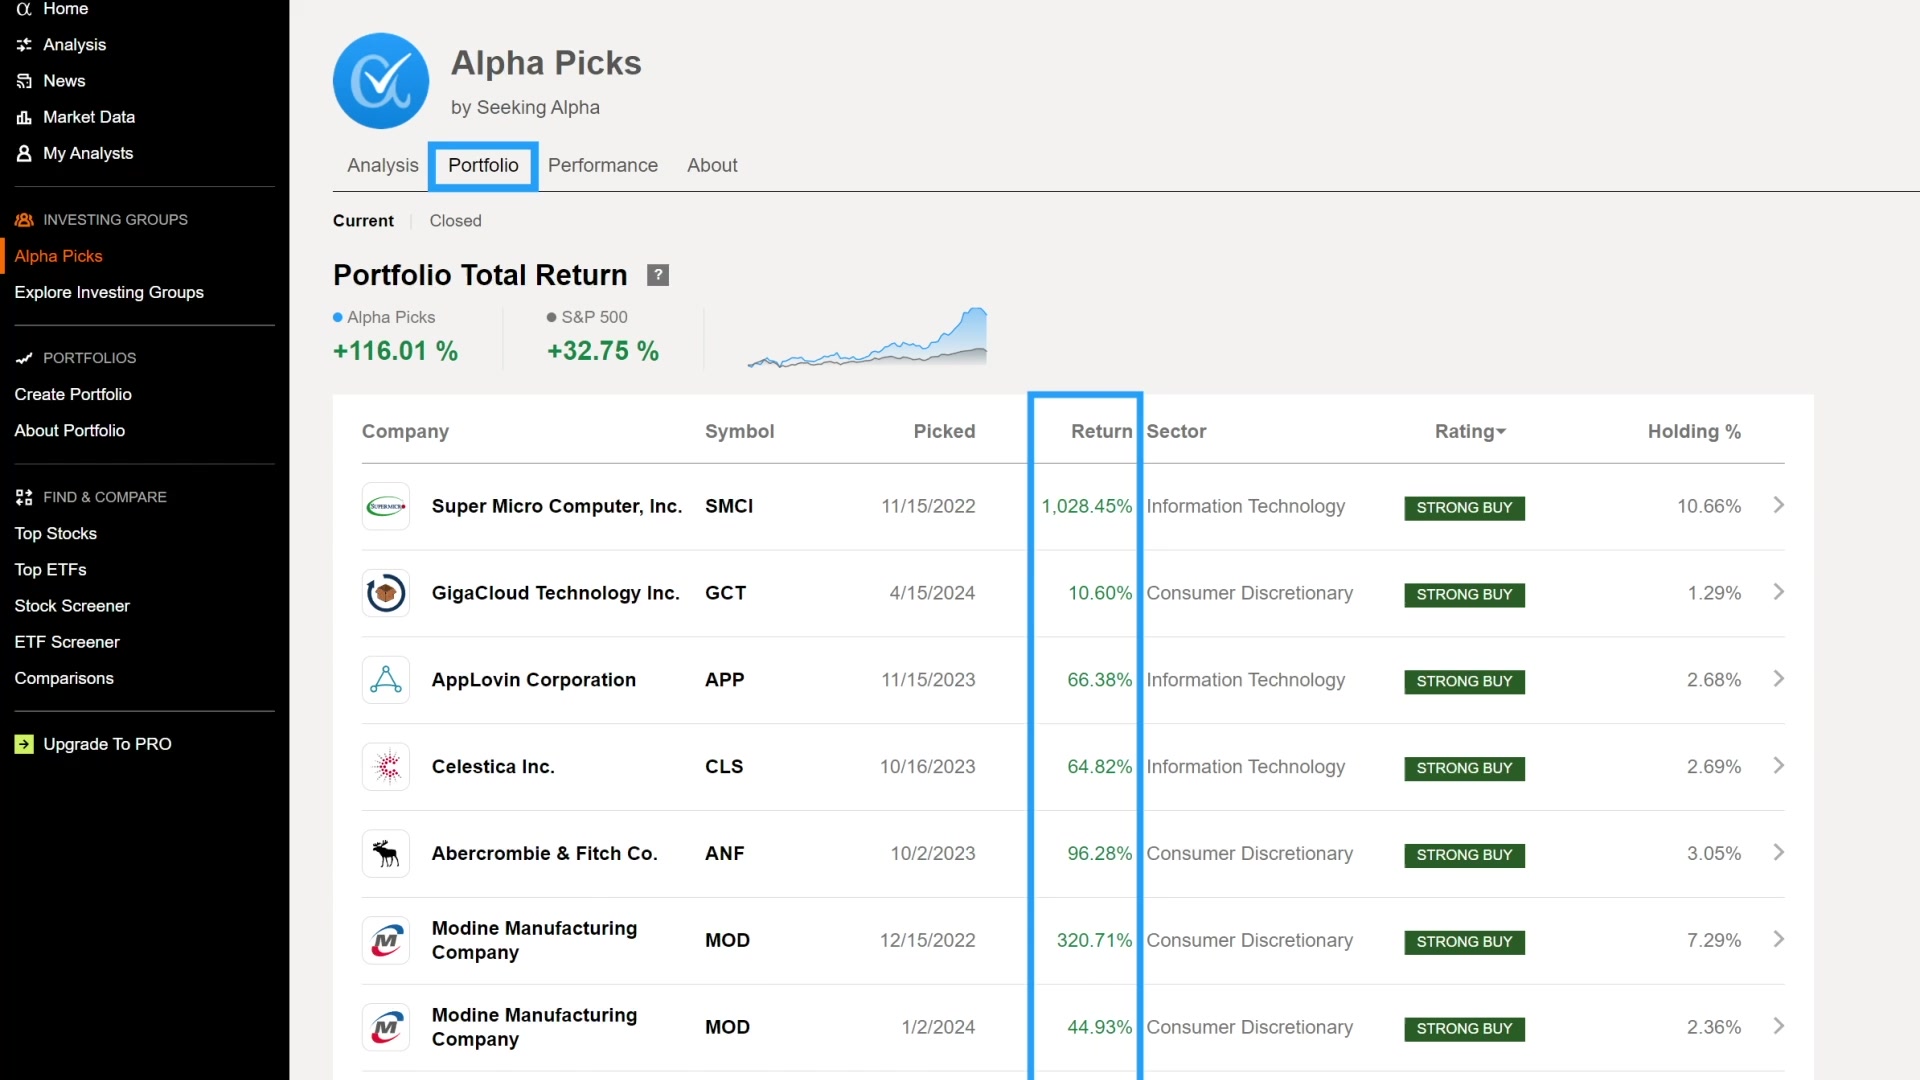1920x1080 pixels.
Task: Click the portfolio return sparkline chart
Action: click(x=867, y=338)
